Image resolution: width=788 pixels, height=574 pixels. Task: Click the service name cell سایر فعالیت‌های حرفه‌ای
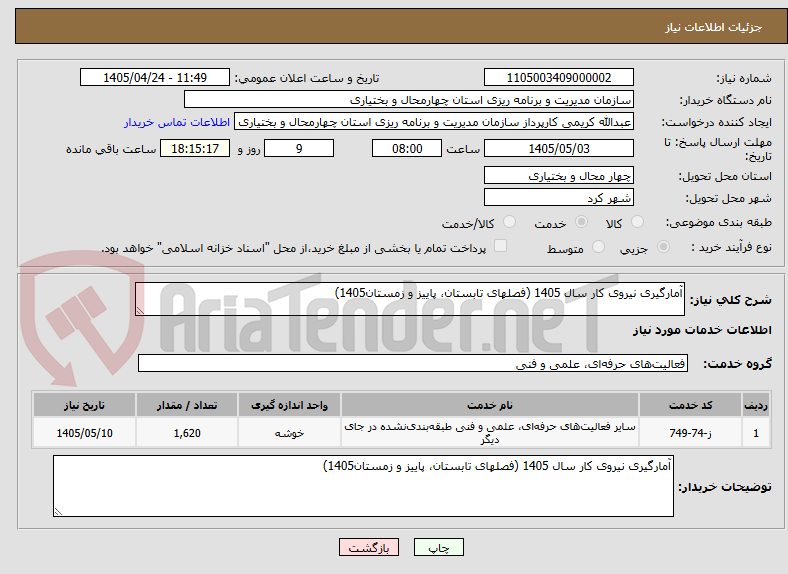click(490, 432)
